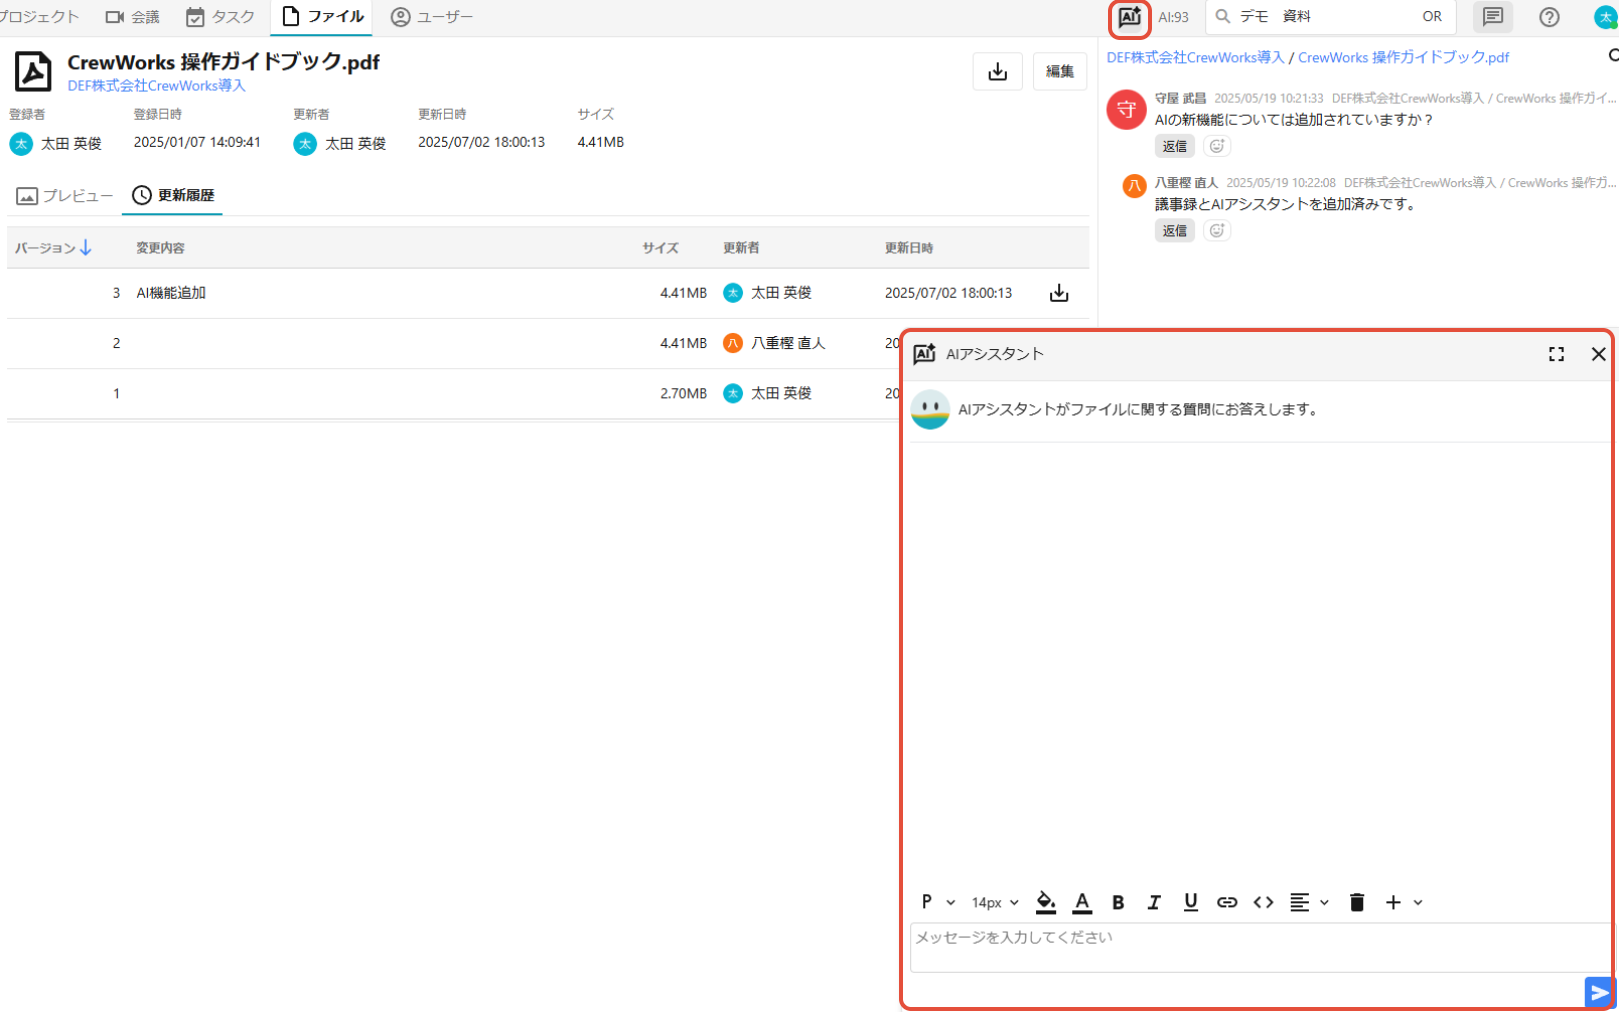The height and width of the screenshot is (1012, 1619).
Task: Open text alignment dropdown
Action: click(x=1308, y=902)
